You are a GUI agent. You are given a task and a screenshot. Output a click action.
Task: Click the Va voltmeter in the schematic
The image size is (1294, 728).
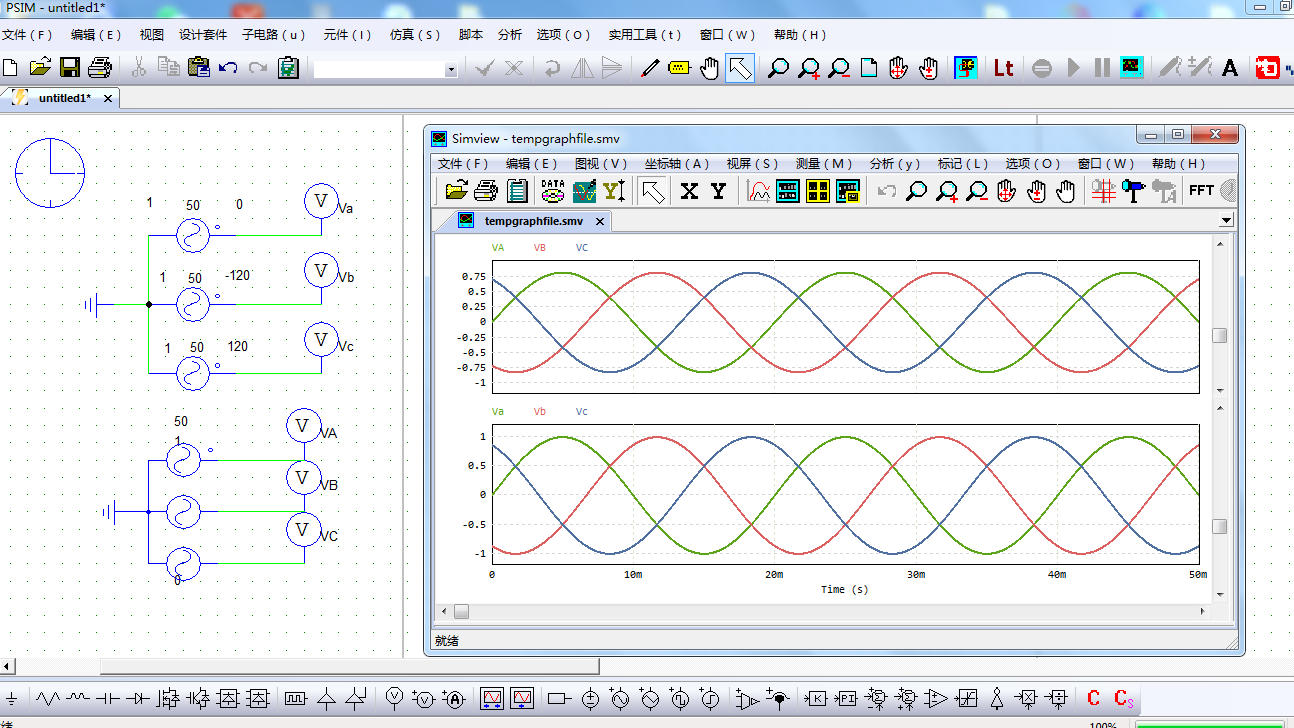tap(321, 200)
